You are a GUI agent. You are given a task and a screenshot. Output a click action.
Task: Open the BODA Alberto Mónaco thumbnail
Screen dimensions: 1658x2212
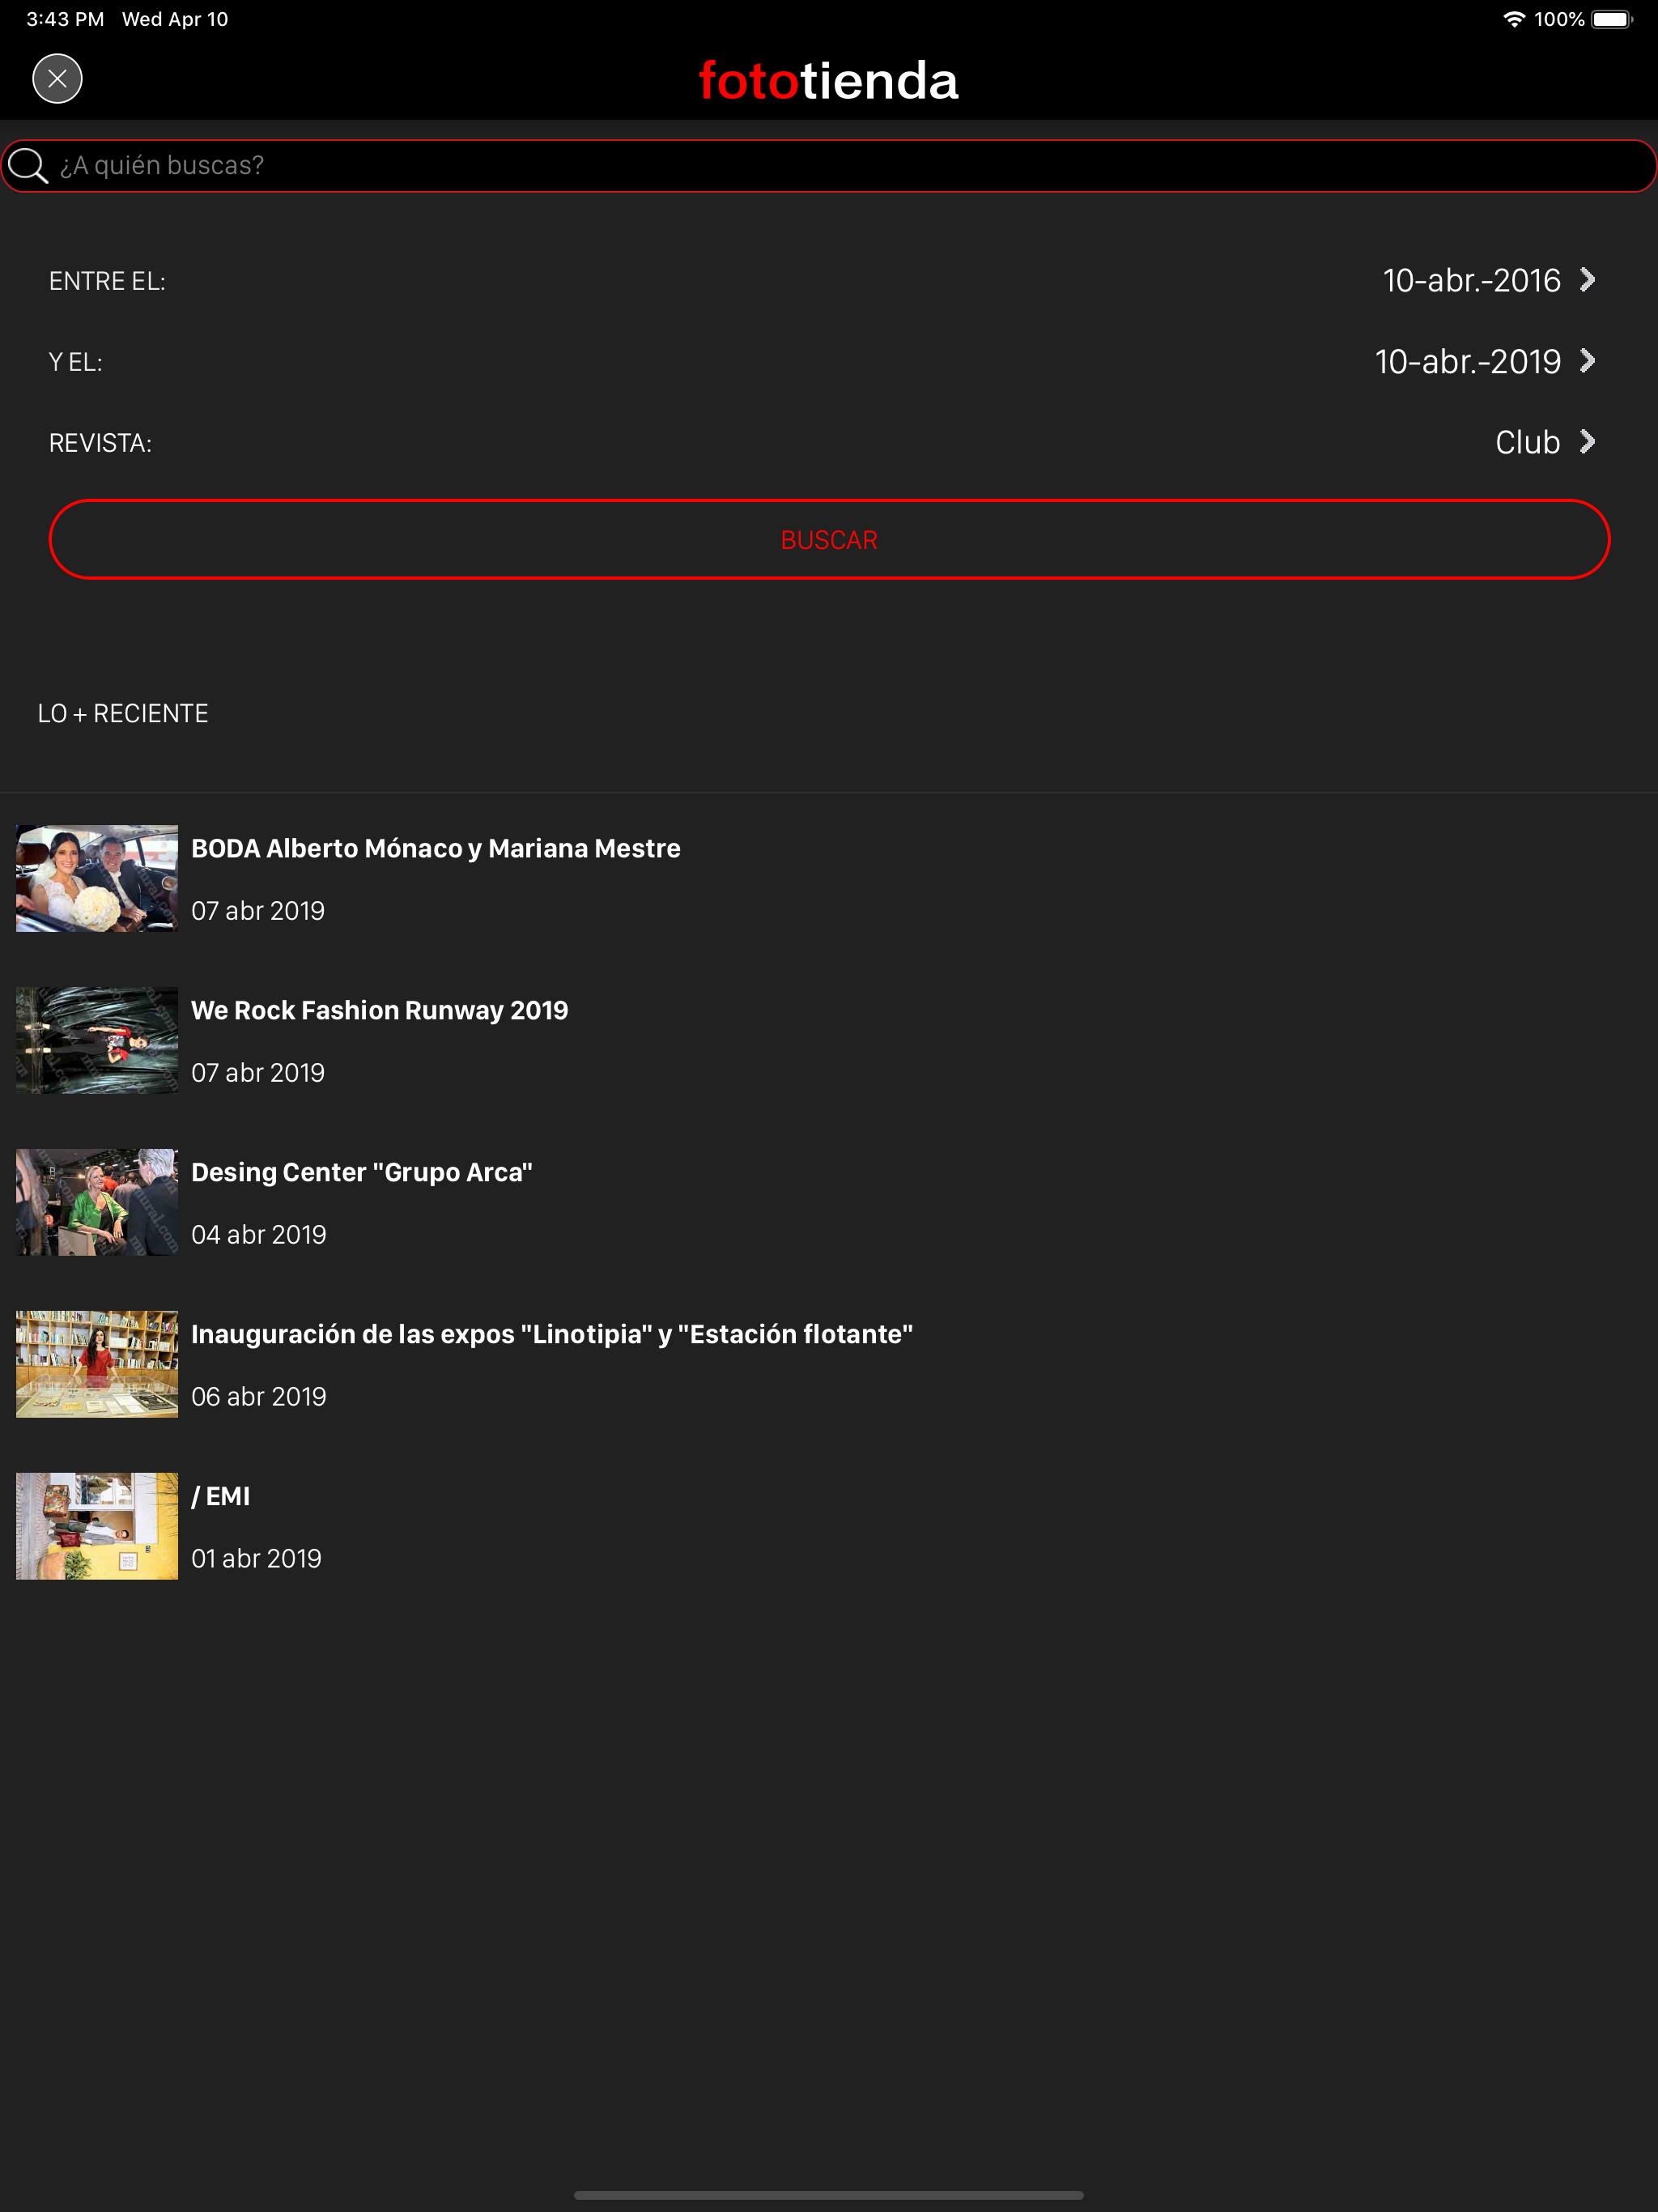tap(97, 878)
